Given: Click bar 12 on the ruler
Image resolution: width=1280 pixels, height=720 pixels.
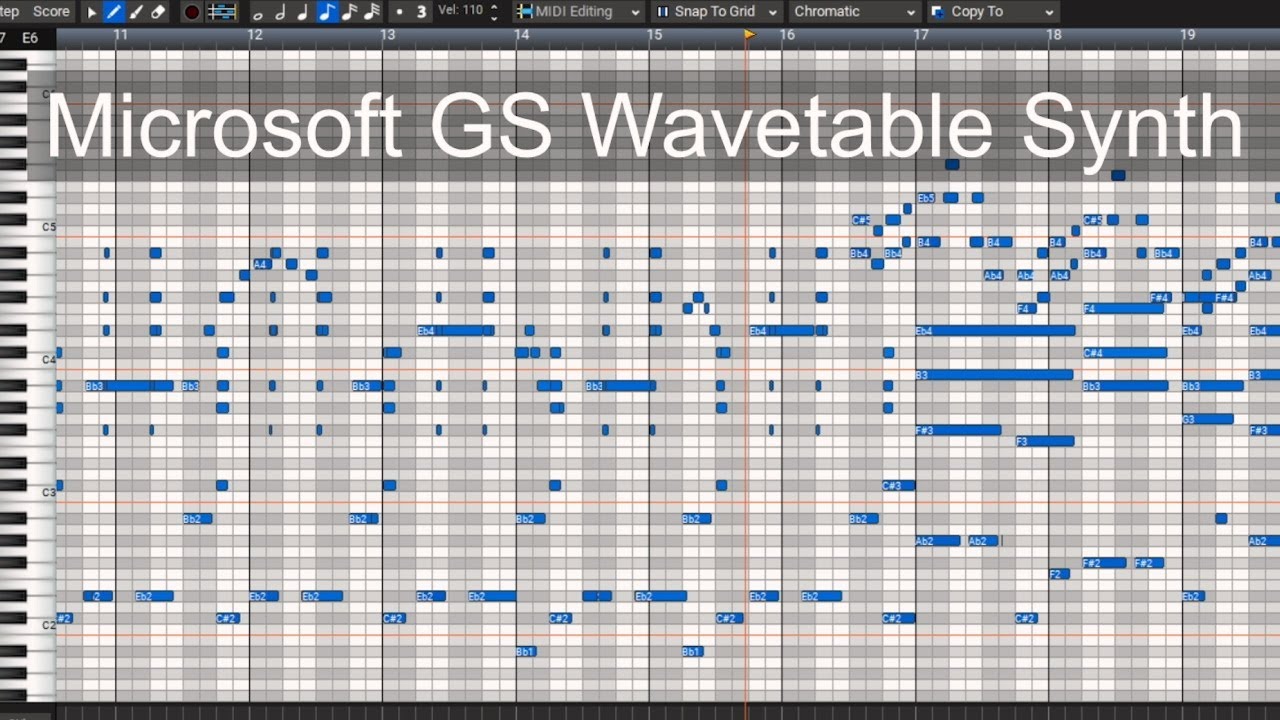Looking at the screenshot, I should pos(254,35).
